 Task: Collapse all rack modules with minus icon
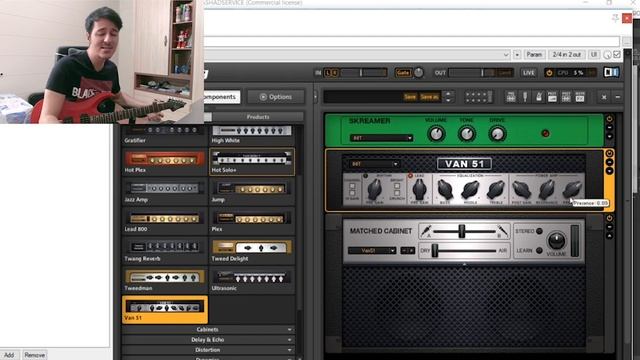618,97
